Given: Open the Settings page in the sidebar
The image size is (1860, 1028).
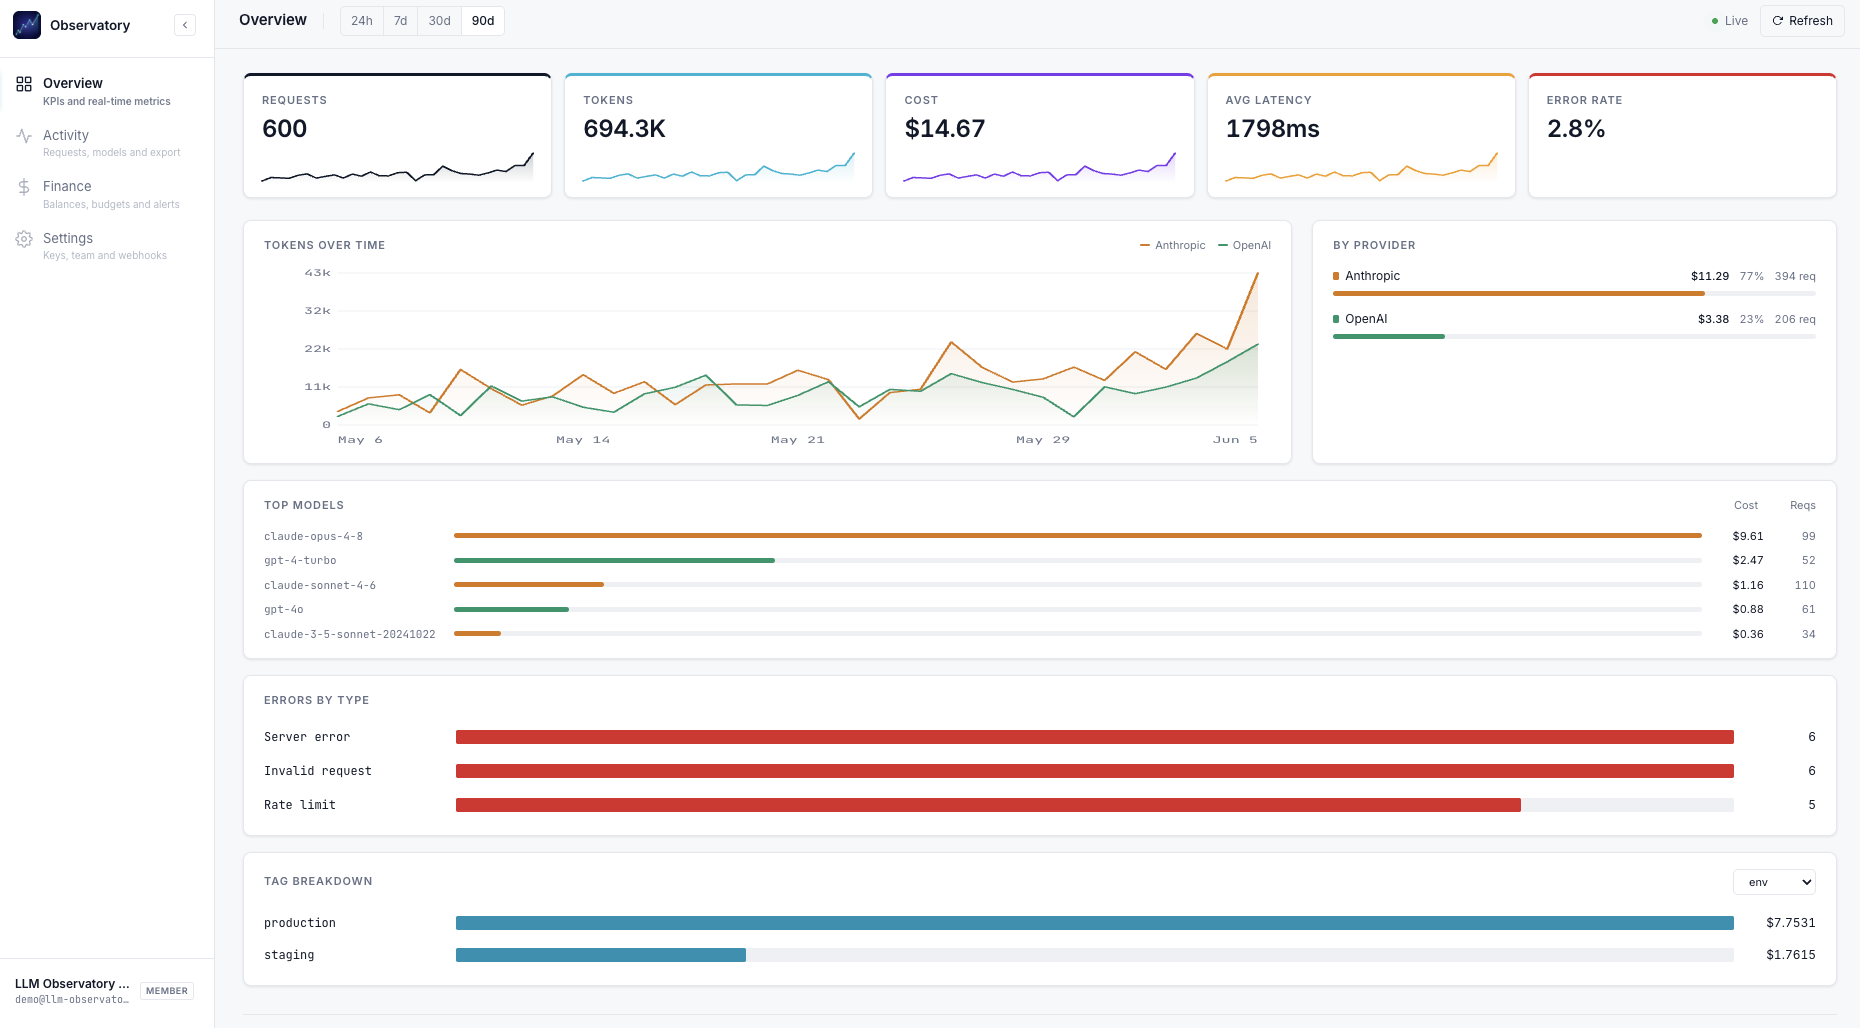Looking at the screenshot, I should point(107,246).
